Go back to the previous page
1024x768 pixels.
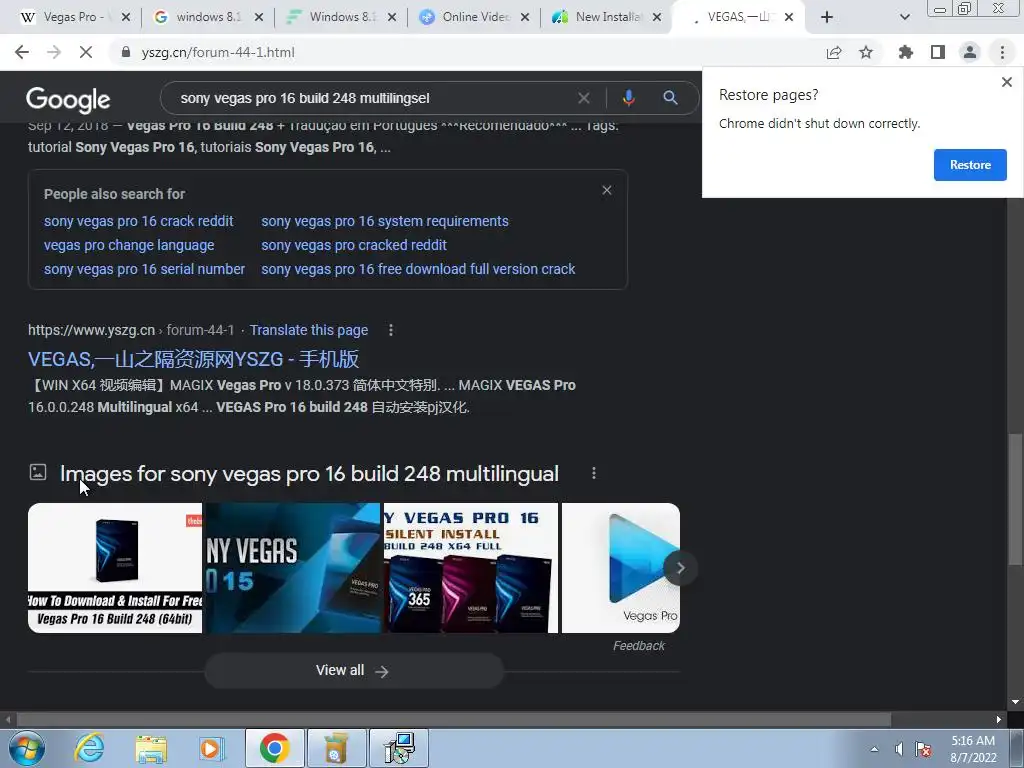coord(22,52)
